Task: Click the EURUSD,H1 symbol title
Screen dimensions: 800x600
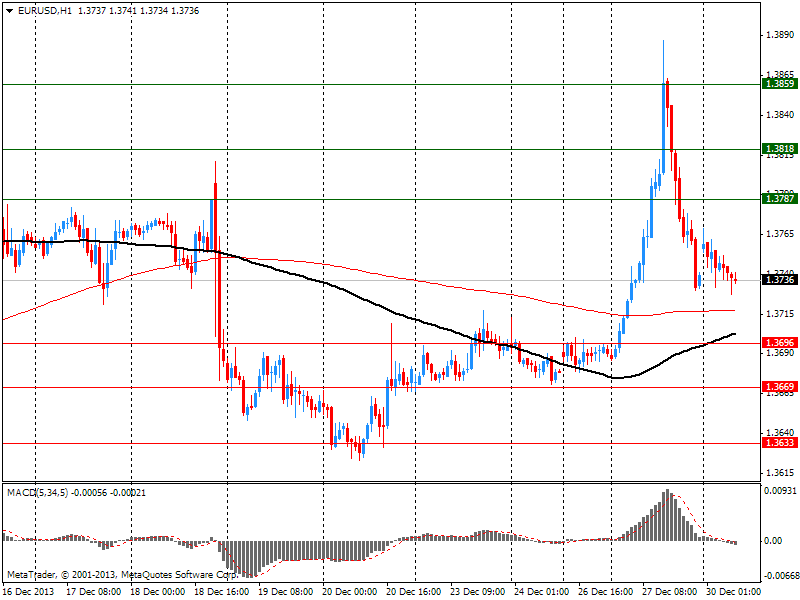Action: [x=45, y=11]
